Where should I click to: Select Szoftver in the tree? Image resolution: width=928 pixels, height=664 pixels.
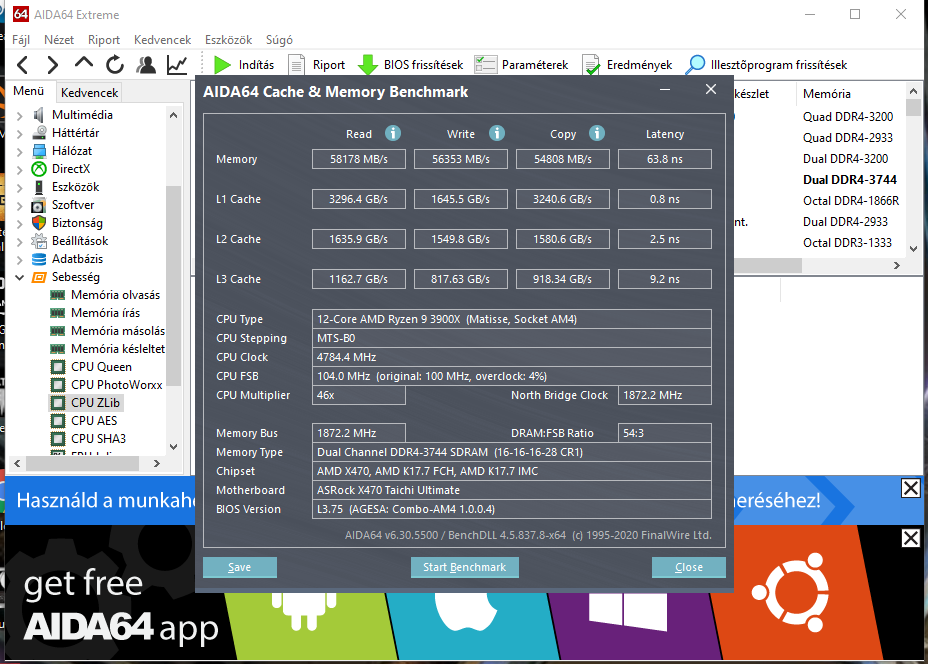pos(73,205)
